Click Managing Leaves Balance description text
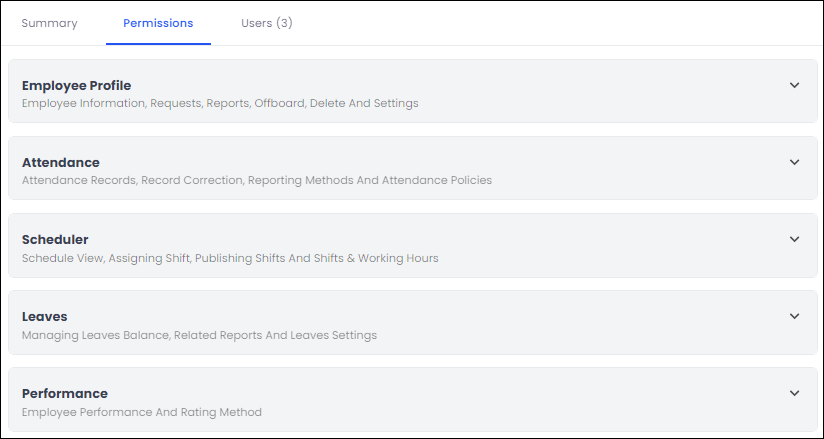The image size is (824, 439). (199, 335)
